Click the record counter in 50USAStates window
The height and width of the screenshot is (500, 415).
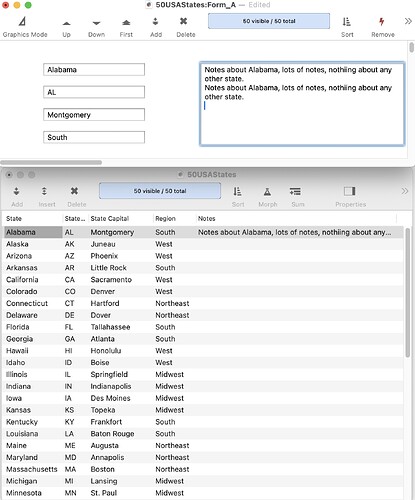click(x=160, y=191)
